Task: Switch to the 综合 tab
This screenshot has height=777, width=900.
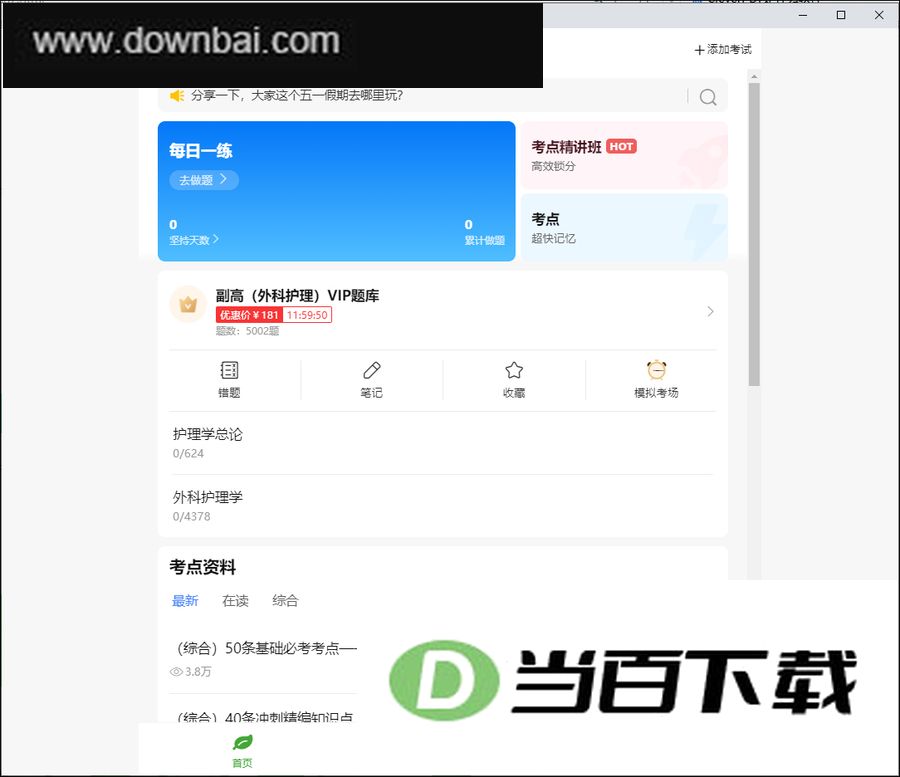Action: pos(285,601)
